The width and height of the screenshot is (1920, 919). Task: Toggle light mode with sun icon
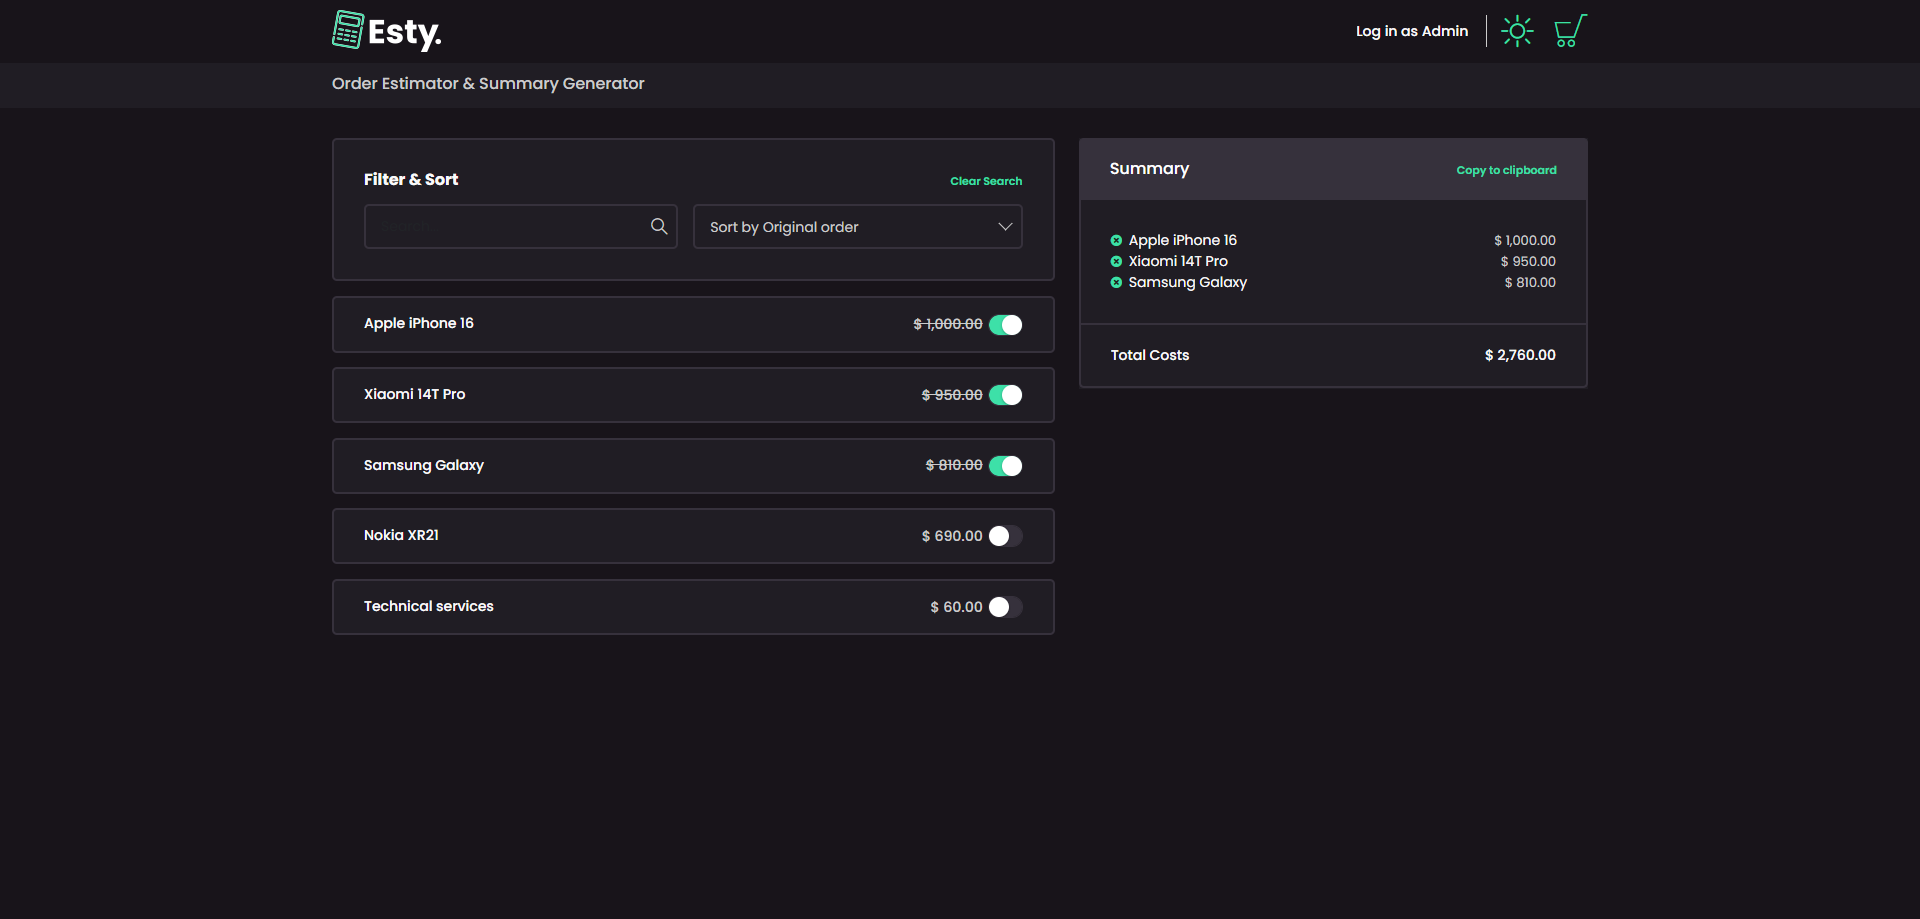1517,31
